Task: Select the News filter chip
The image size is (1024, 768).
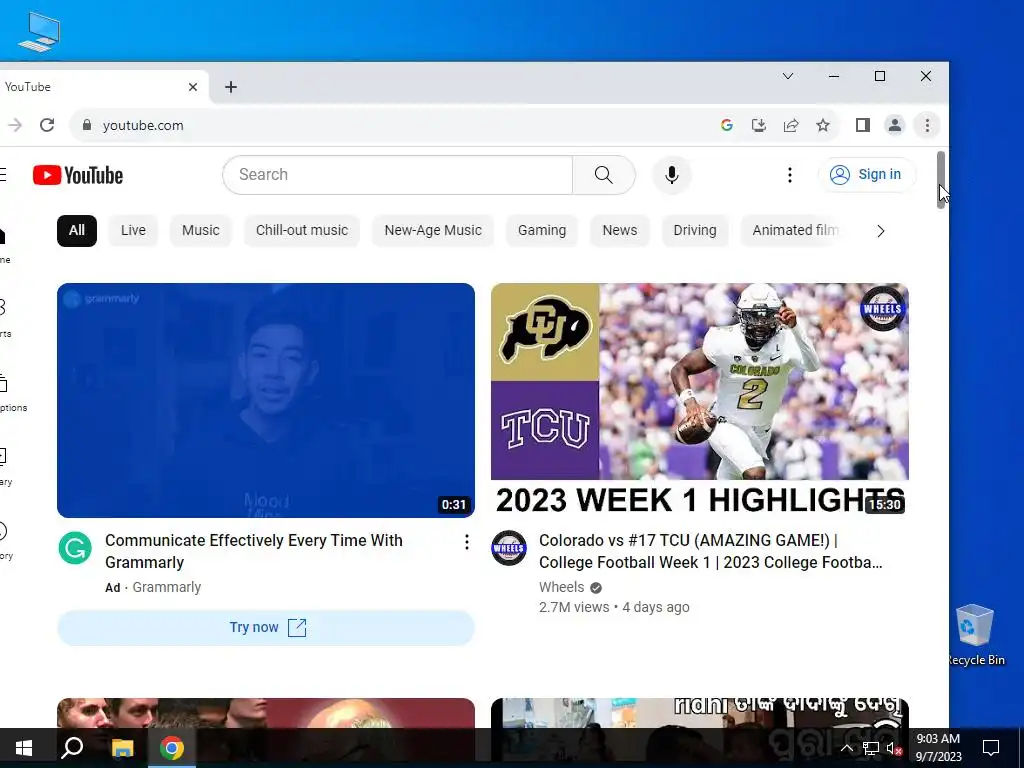Action: pos(620,231)
